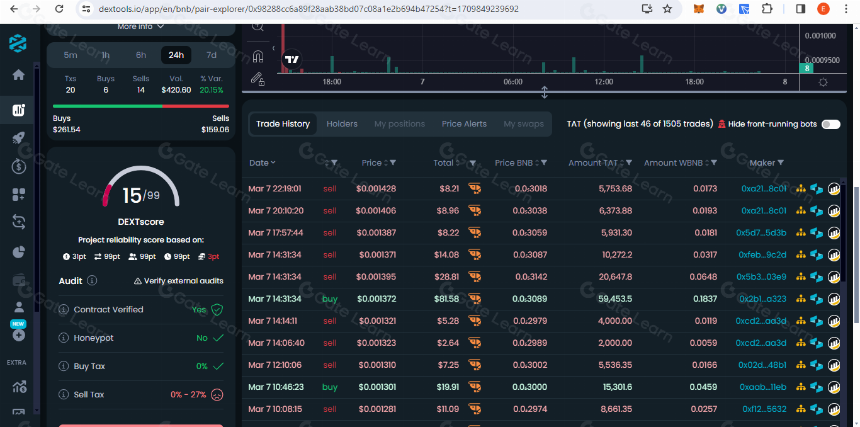This screenshot has width=860, height=427.
Task: Click the buys versus sells ratio bar
Action: (140, 106)
